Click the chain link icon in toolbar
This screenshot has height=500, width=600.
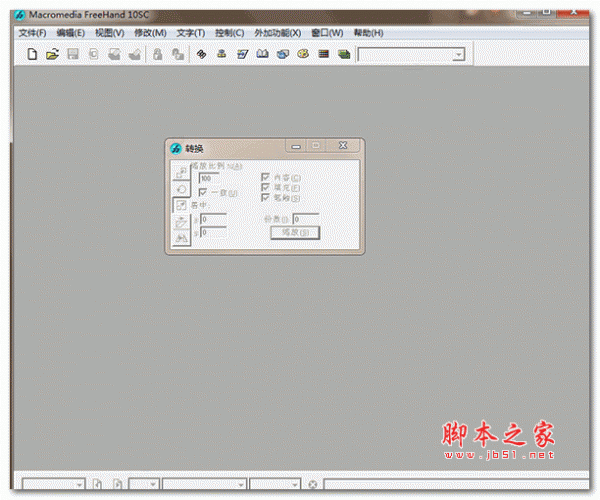click(201, 54)
